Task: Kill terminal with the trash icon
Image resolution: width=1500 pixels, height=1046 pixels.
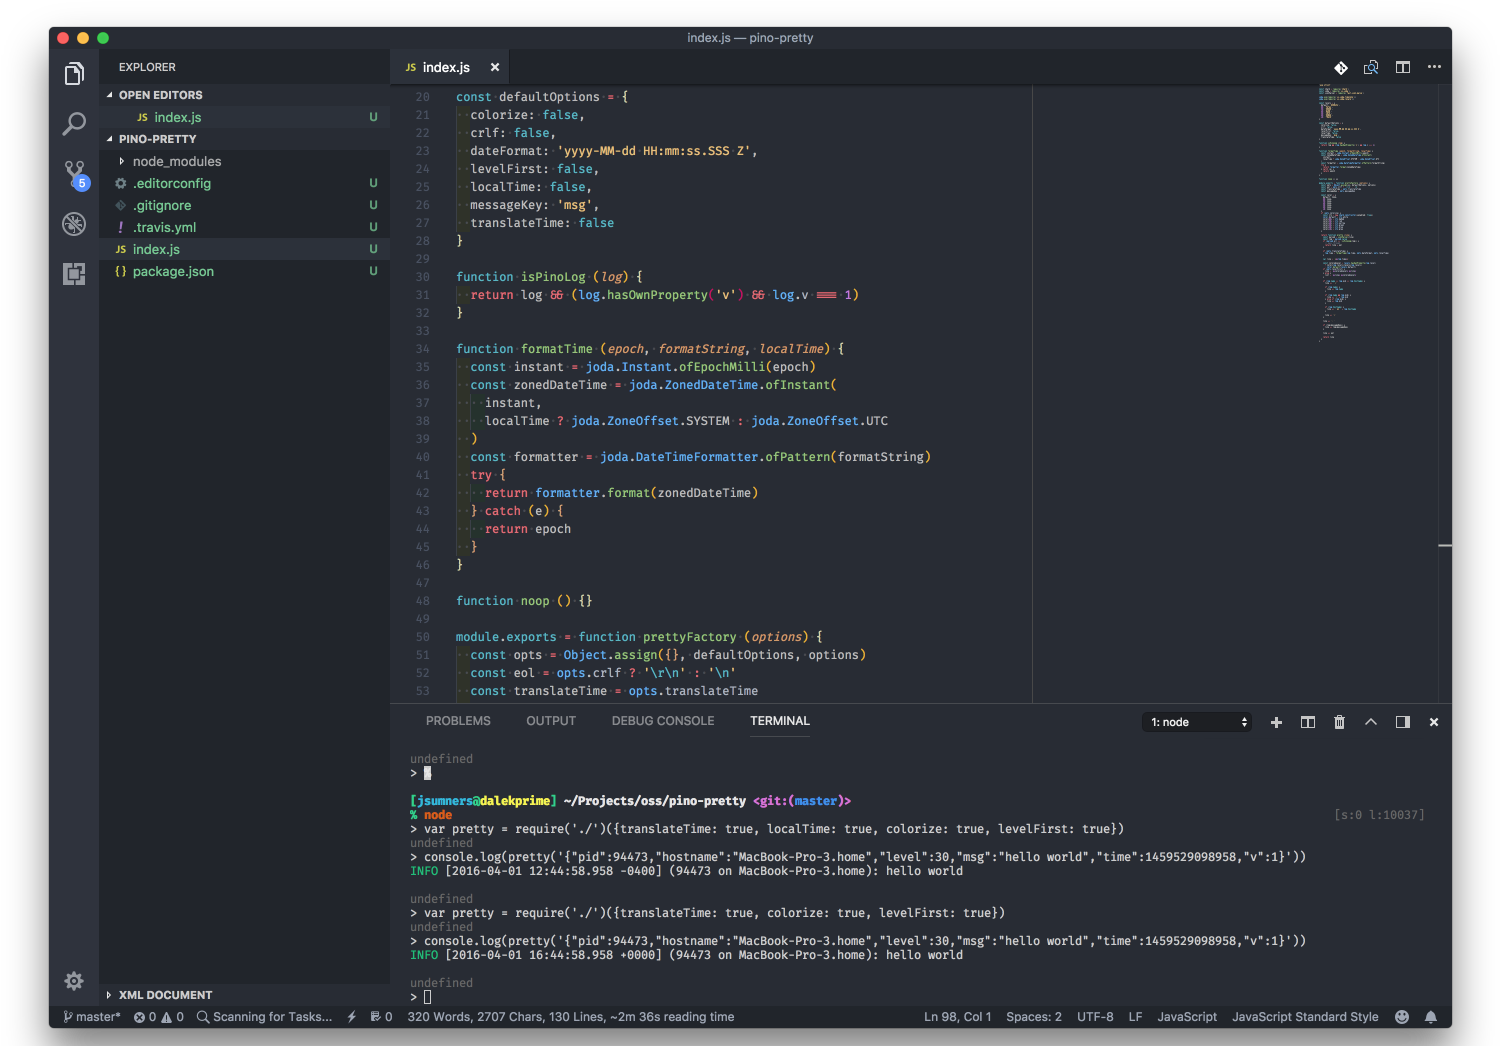Action: click(x=1339, y=722)
